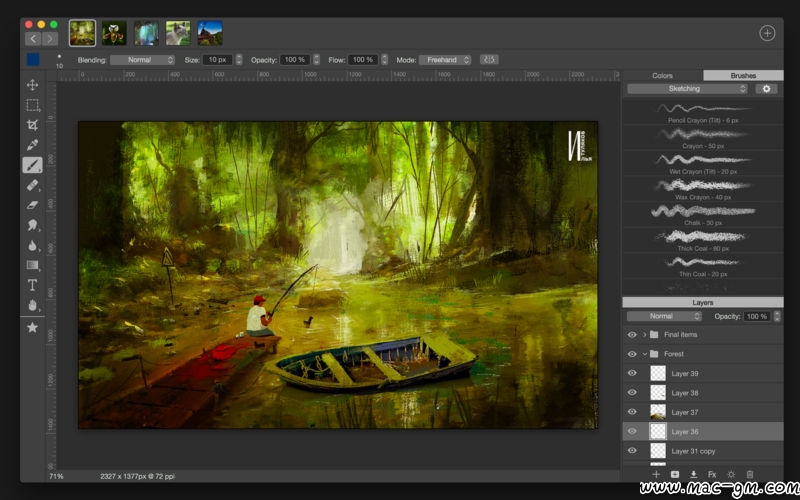
Task: Hide the Forest group
Action: (x=632, y=354)
